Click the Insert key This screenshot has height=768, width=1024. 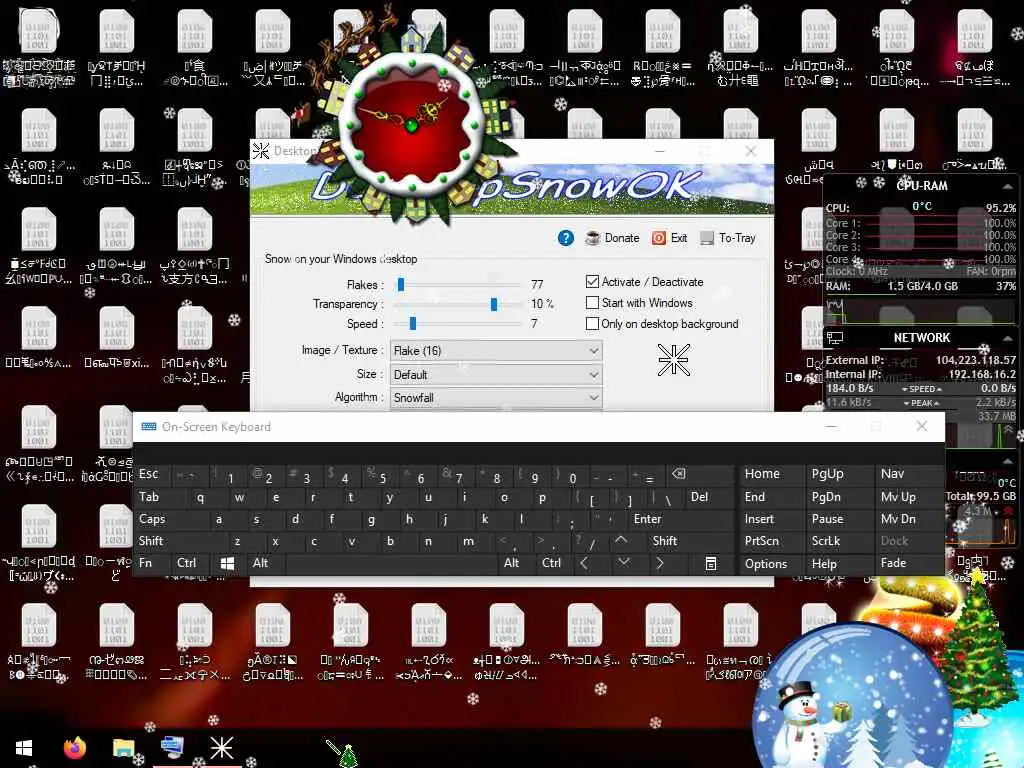point(770,519)
